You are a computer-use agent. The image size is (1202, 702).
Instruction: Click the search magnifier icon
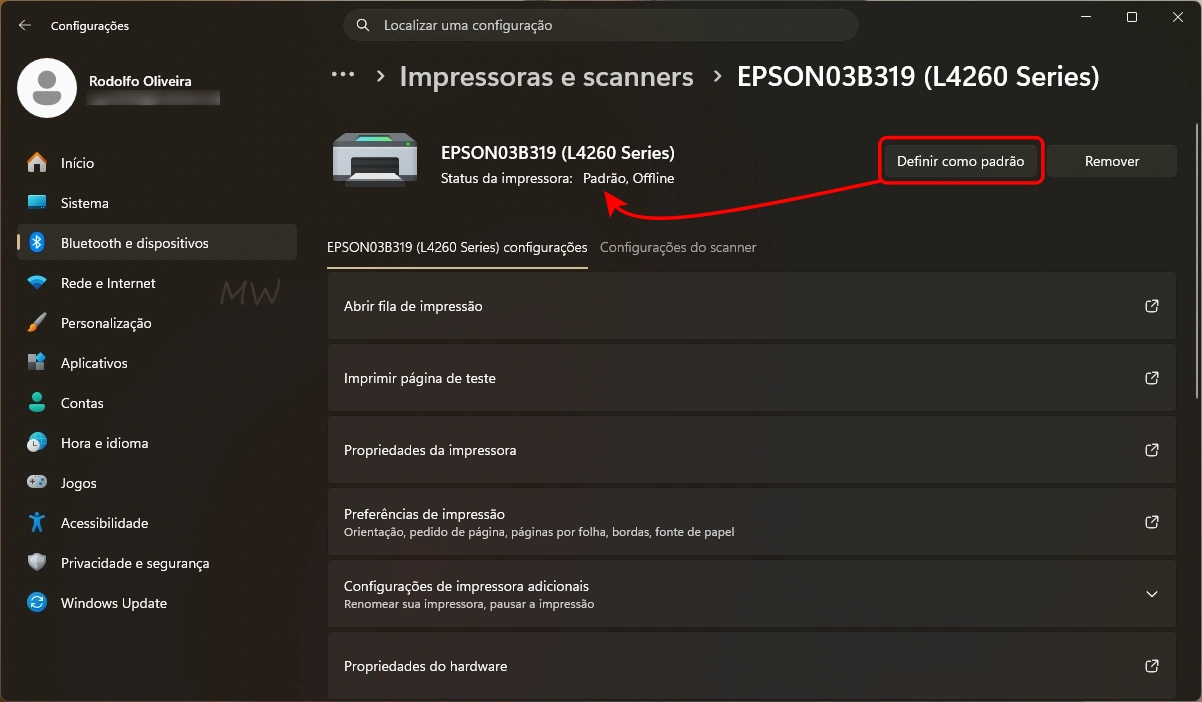click(364, 25)
